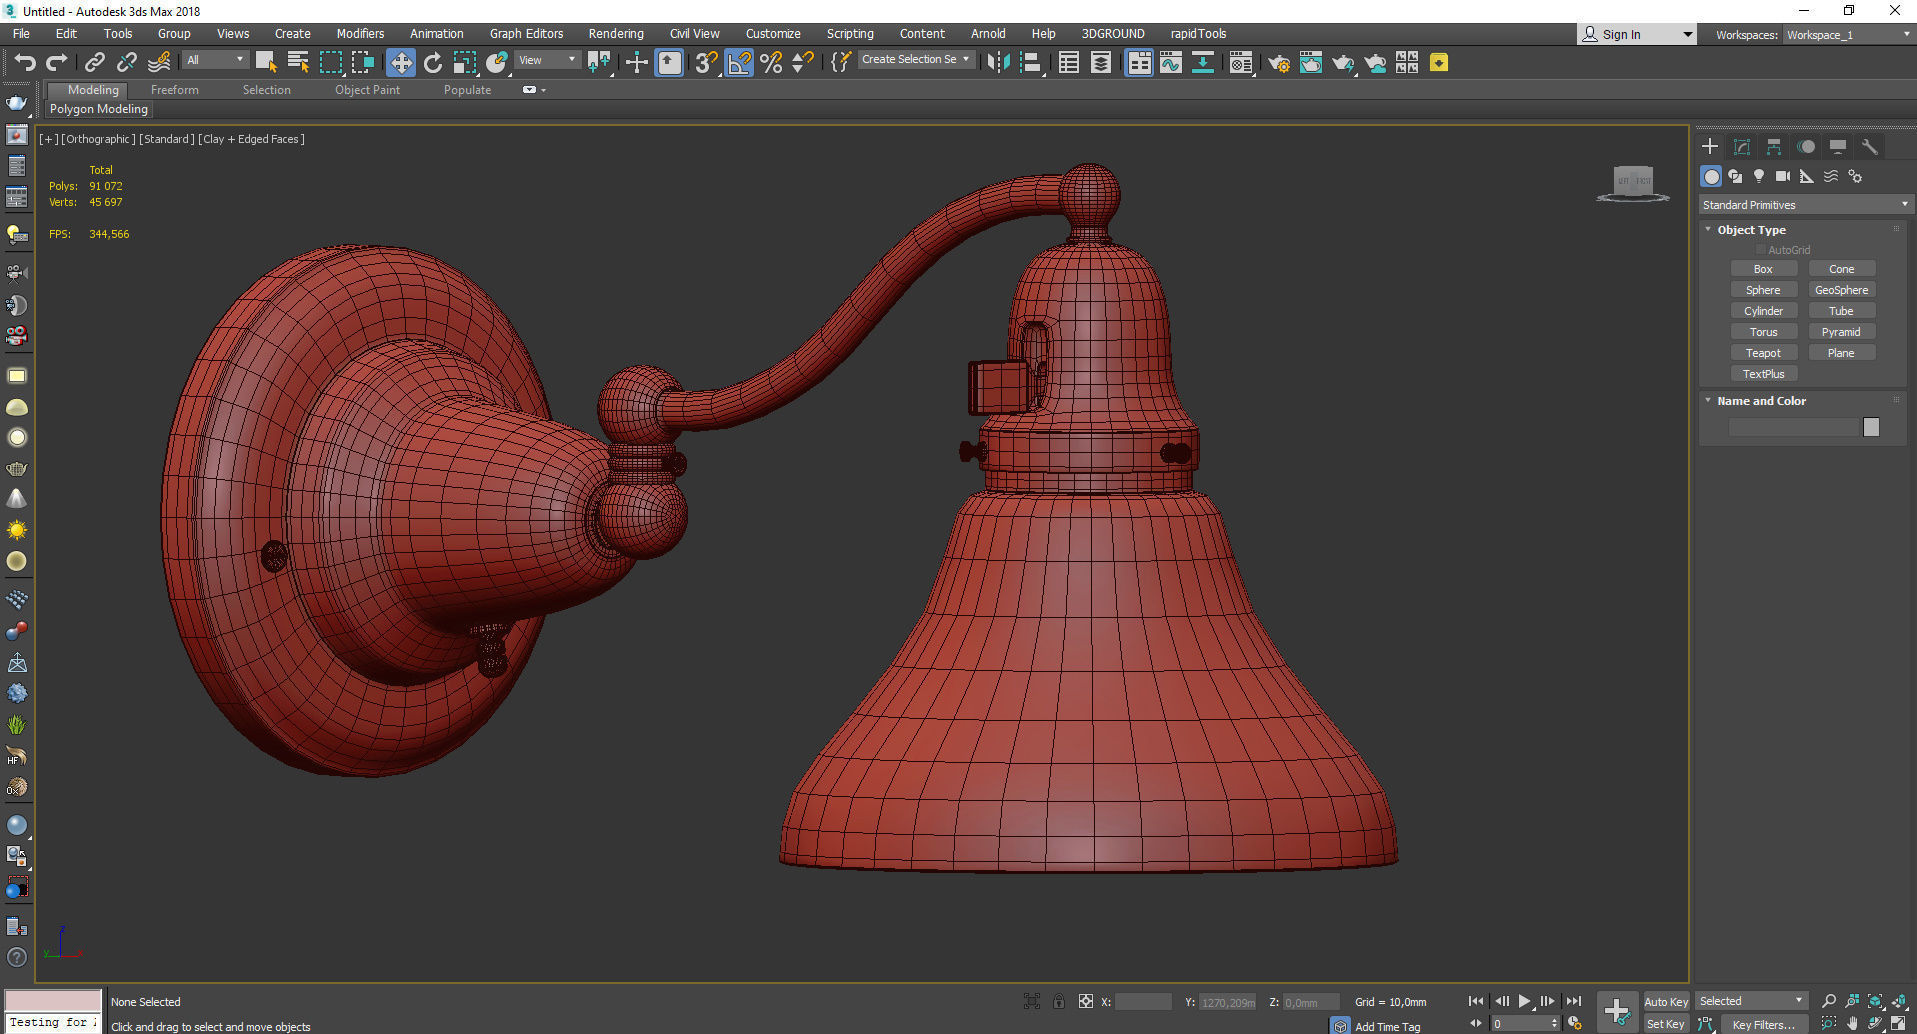
Task: Click the object name input field
Action: tap(1793, 427)
